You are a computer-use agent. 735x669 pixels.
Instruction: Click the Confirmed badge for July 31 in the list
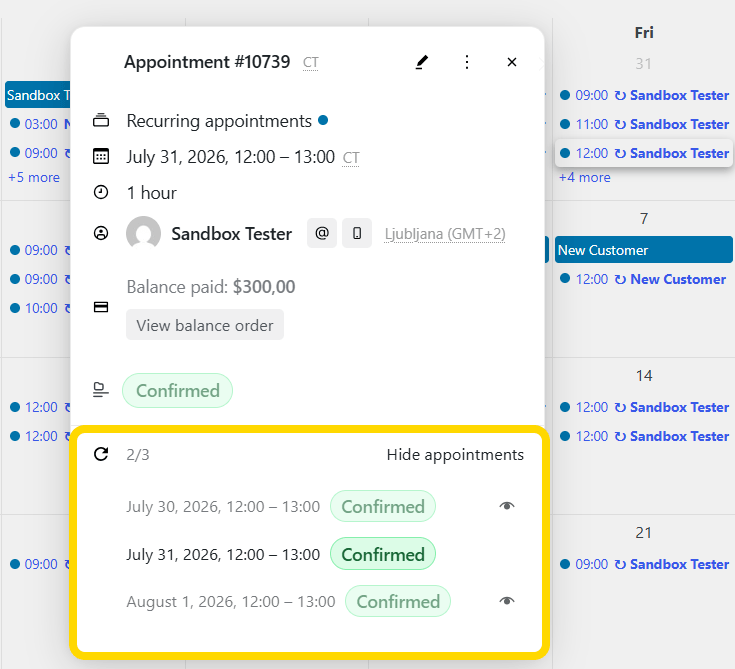pyautogui.click(x=383, y=554)
